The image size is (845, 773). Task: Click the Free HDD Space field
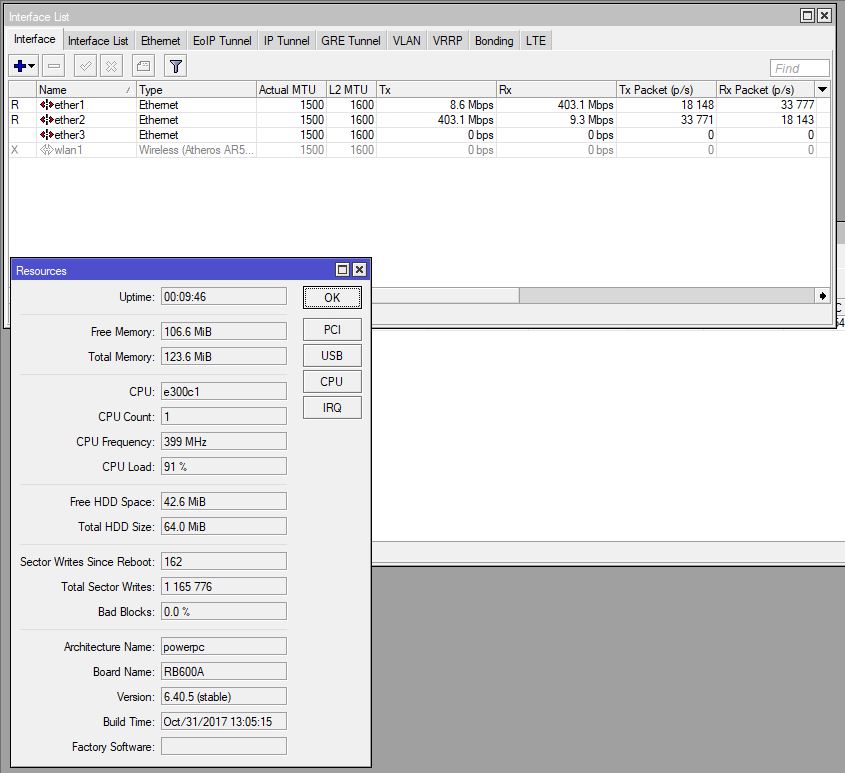(224, 501)
